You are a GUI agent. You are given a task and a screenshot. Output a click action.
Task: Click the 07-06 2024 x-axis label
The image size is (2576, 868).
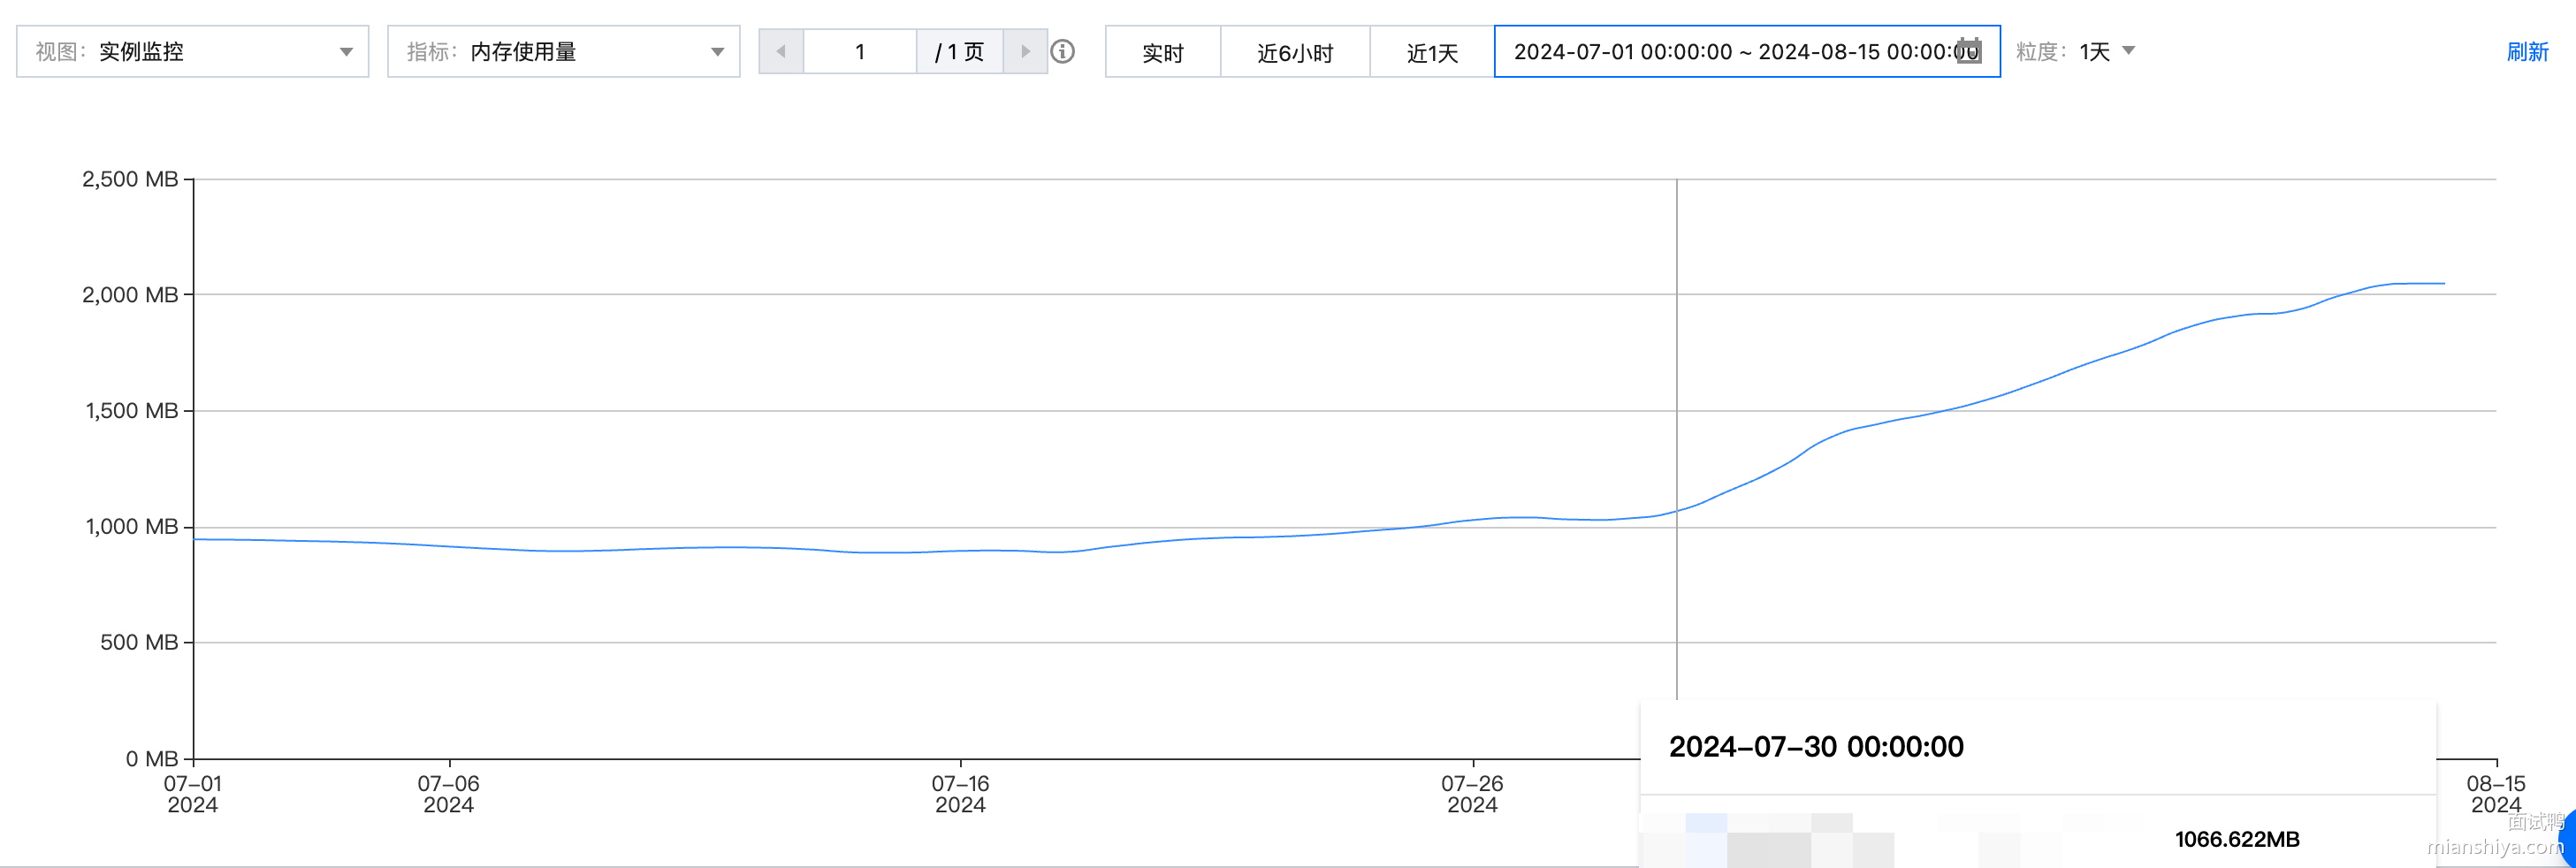point(448,794)
